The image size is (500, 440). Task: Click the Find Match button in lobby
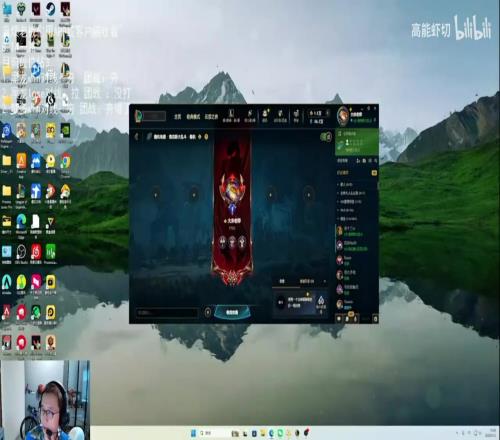tap(232, 313)
